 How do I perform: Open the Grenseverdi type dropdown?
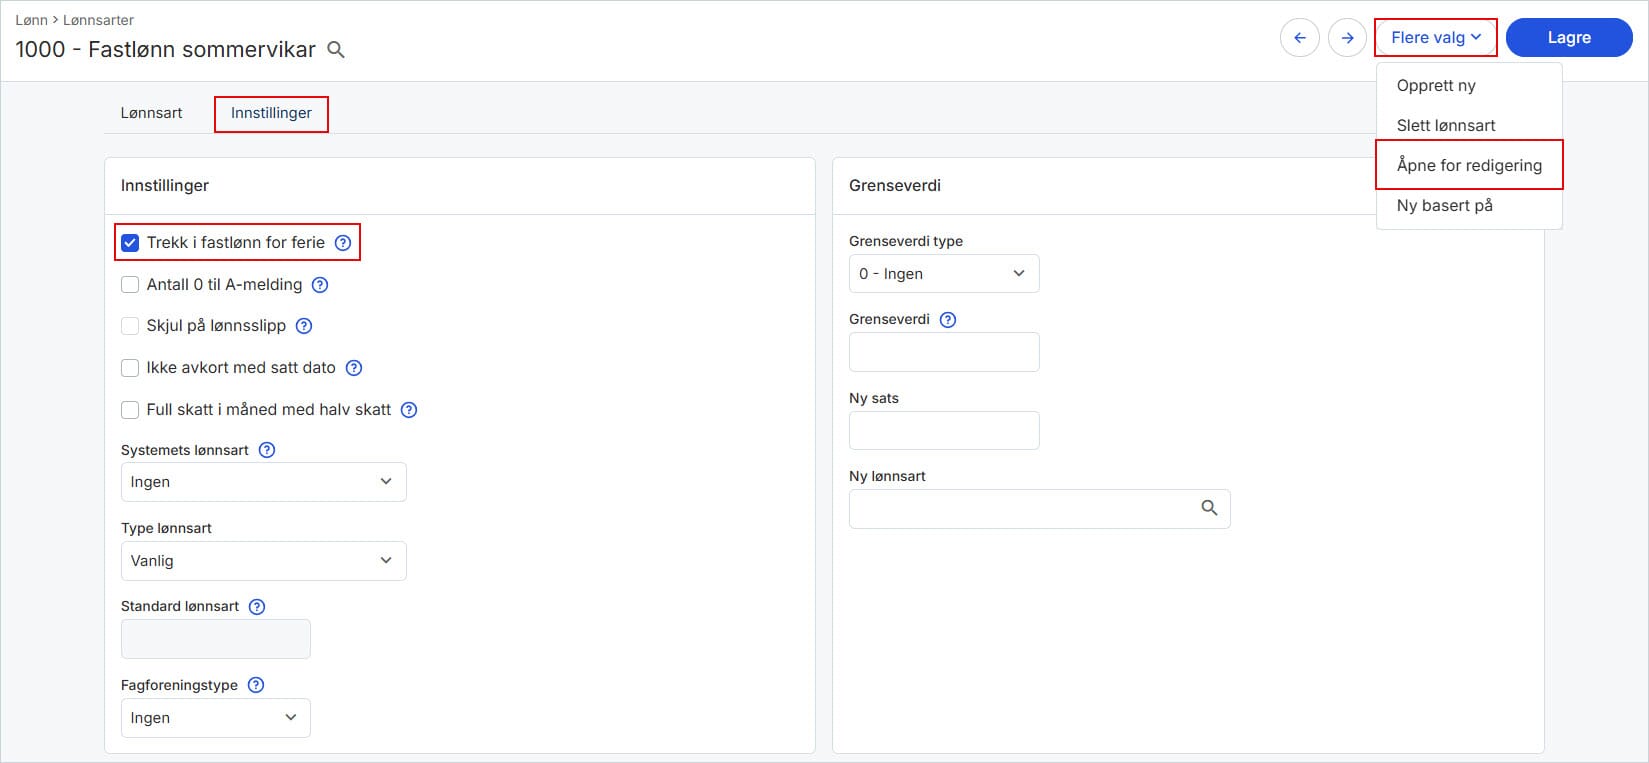coord(944,274)
